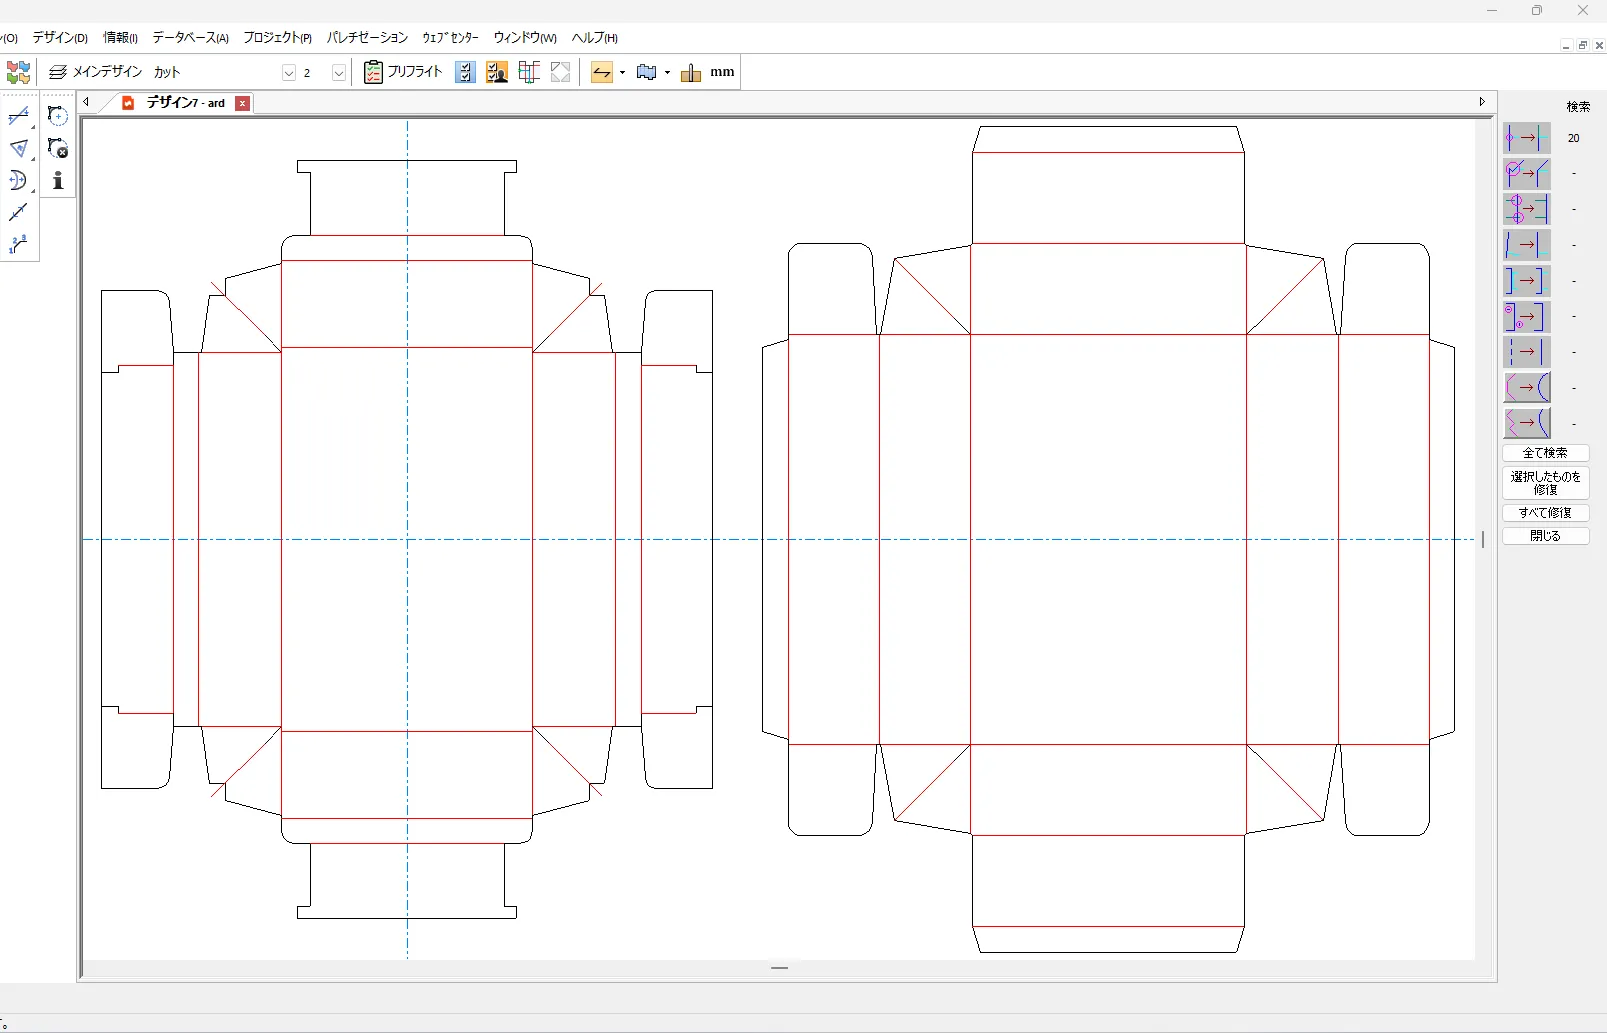The height and width of the screenshot is (1033, 1607).
Task: Open the メインデザイン カット layer dropdown
Action: (x=289, y=73)
